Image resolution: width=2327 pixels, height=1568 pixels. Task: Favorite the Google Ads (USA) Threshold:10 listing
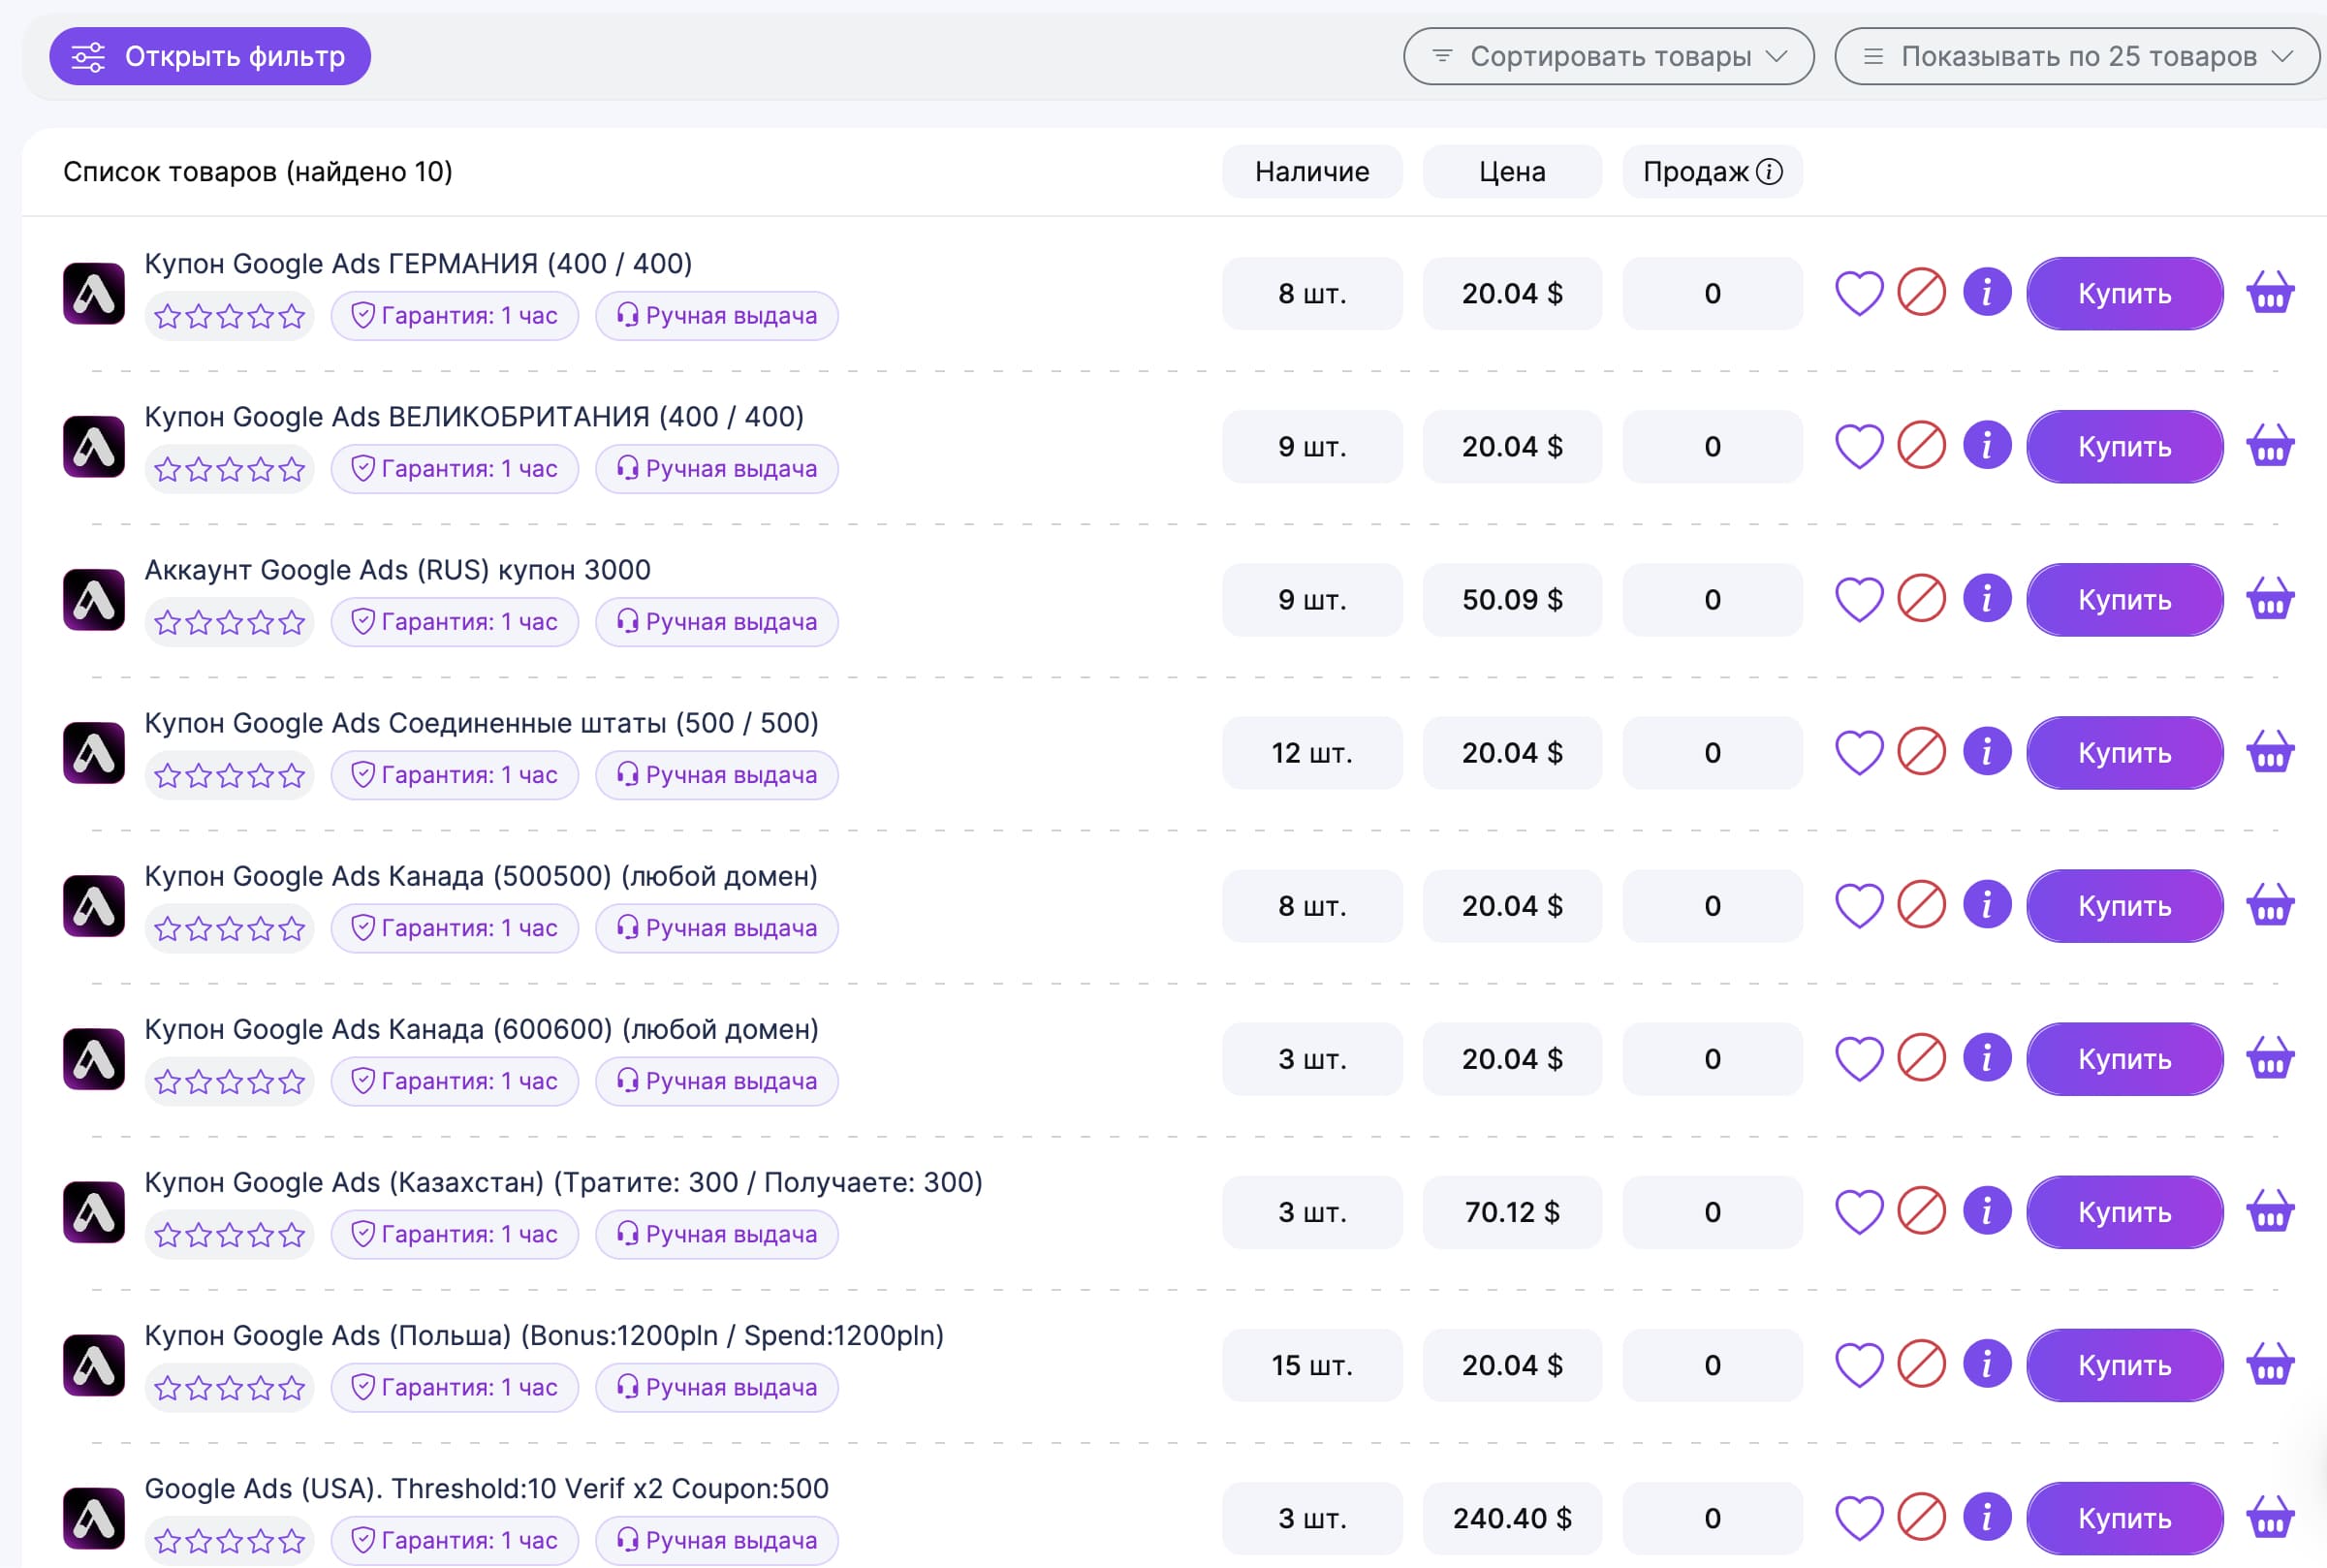click(1859, 1518)
